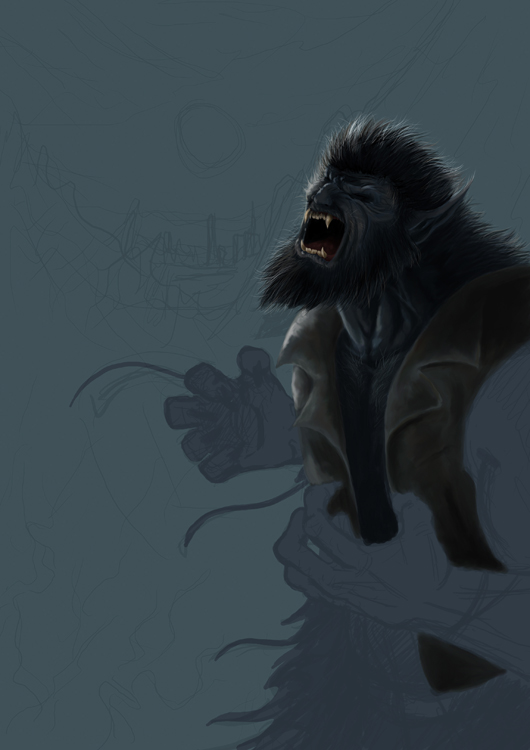The height and width of the screenshot is (750, 530).
Task: Click the curved line above the fist
Action: point(125,378)
